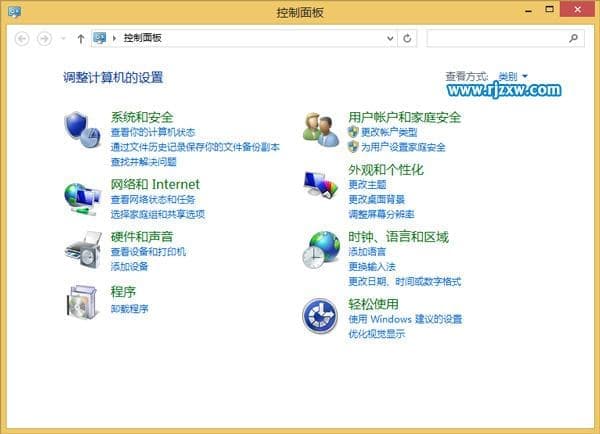
Task: Open the 轻松使用 category heading
Action: click(x=373, y=304)
